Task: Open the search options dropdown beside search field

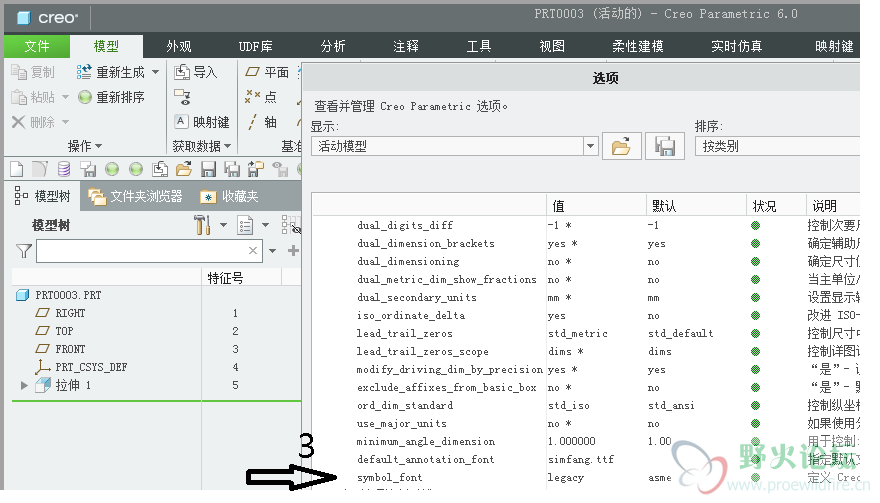Action: pos(273,250)
